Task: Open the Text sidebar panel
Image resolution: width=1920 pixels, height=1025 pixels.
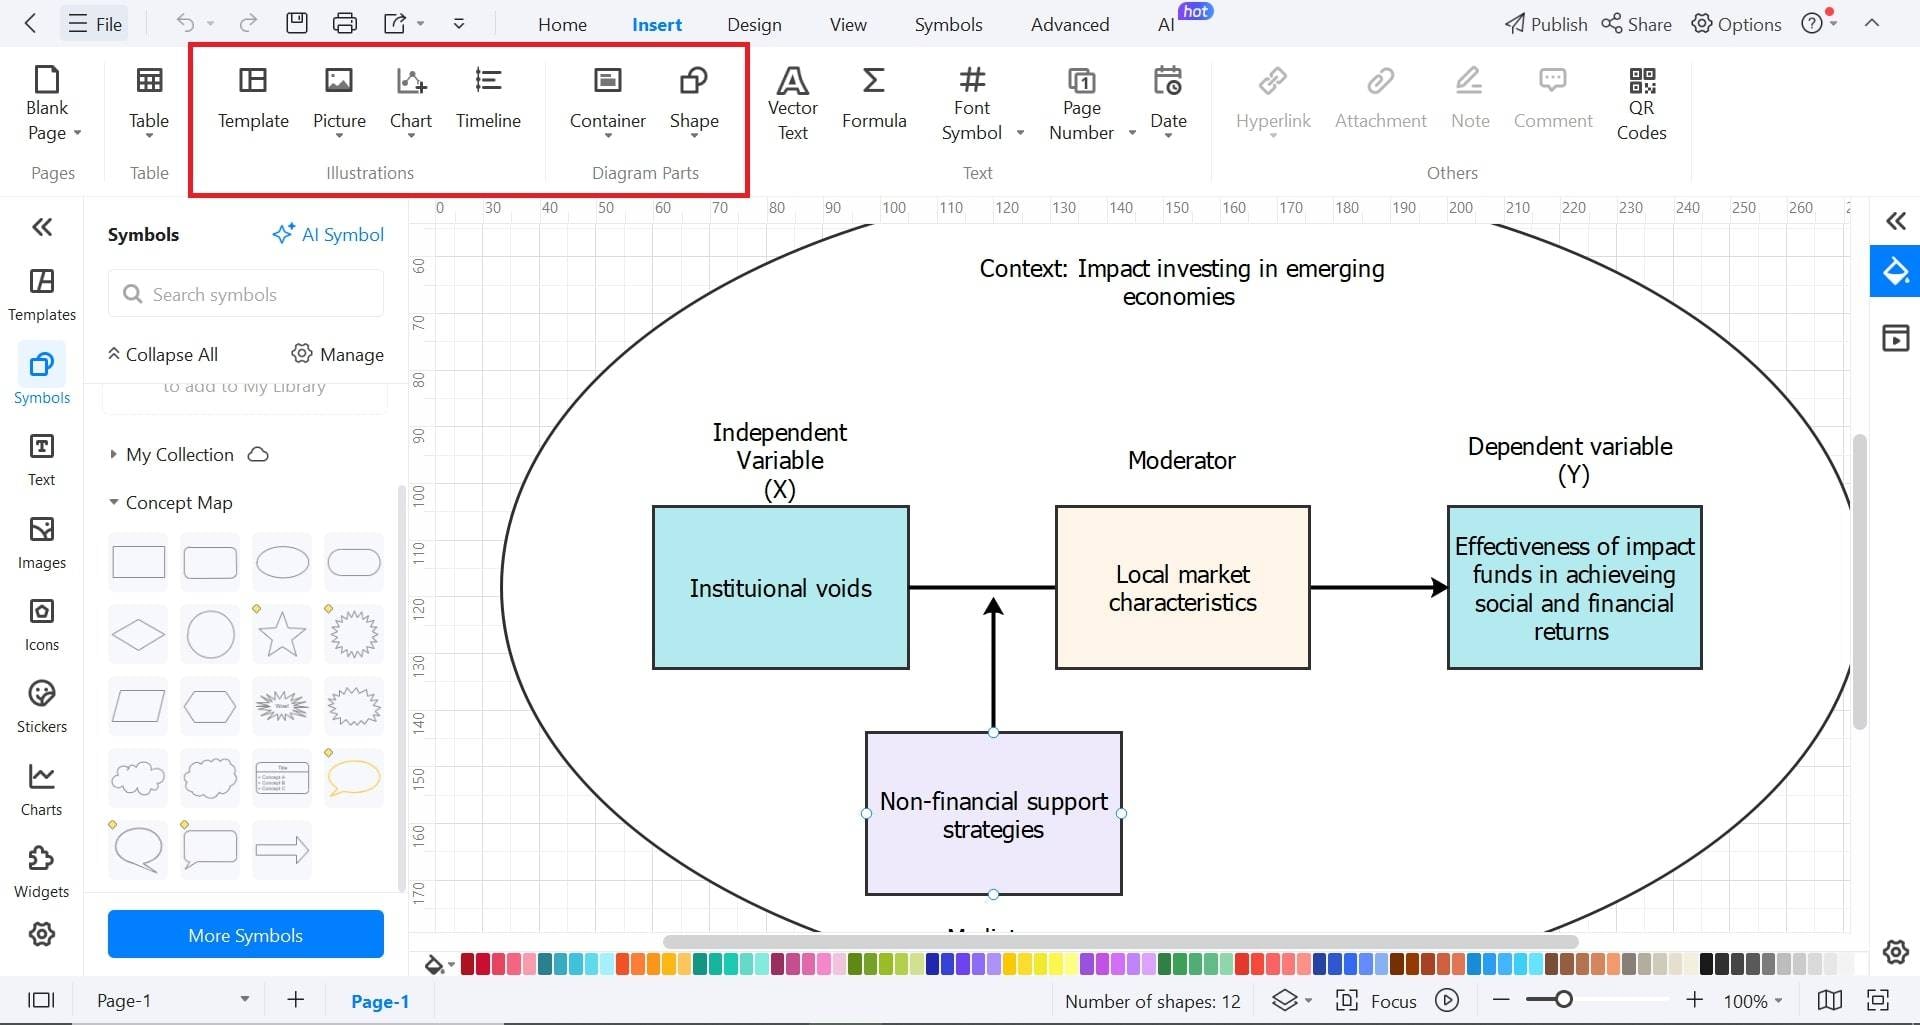Action: 42,460
